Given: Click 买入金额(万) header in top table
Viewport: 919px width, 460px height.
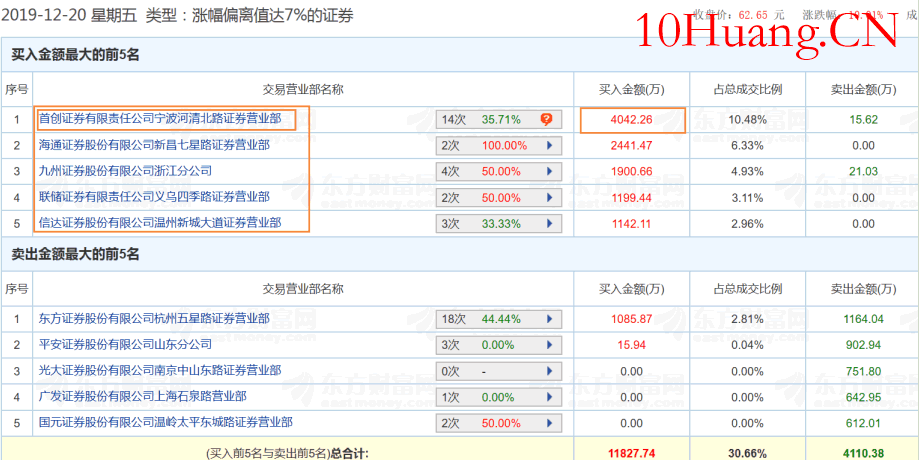Looking at the screenshot, I should click(x=632, y=90).
